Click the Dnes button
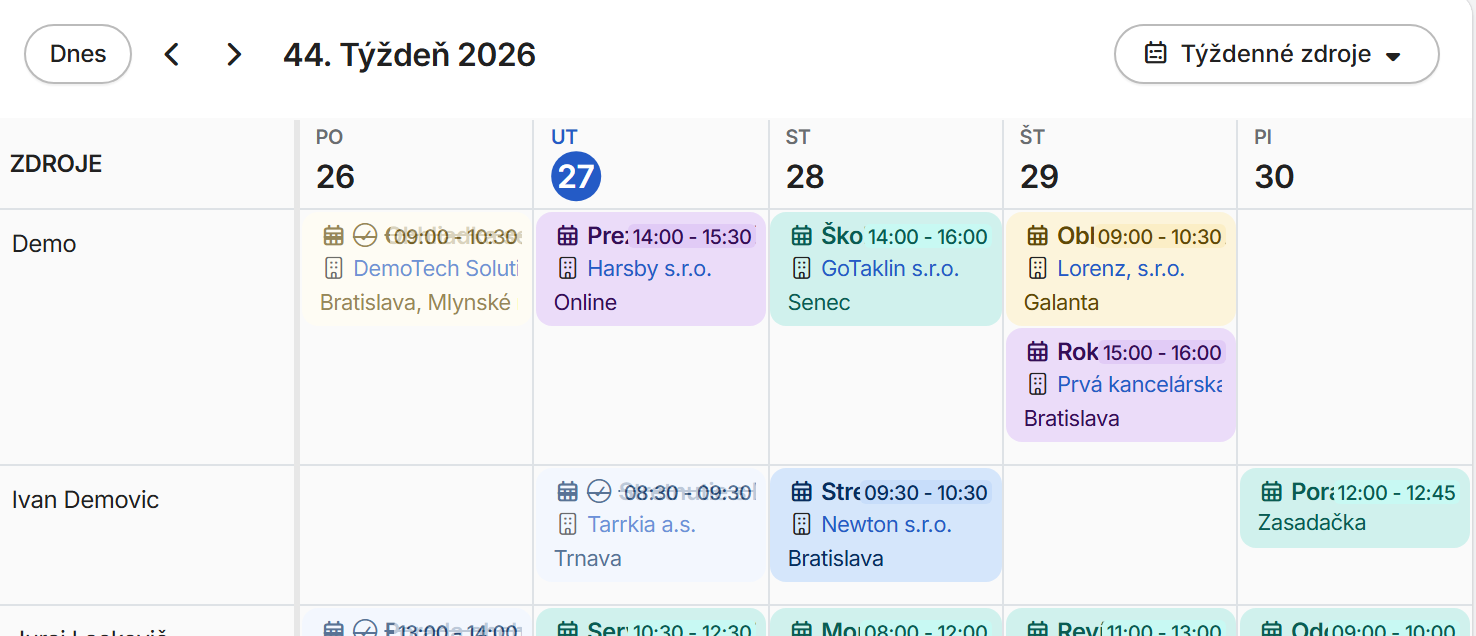This screenshot has height=636, width=1476. point(78,54)
